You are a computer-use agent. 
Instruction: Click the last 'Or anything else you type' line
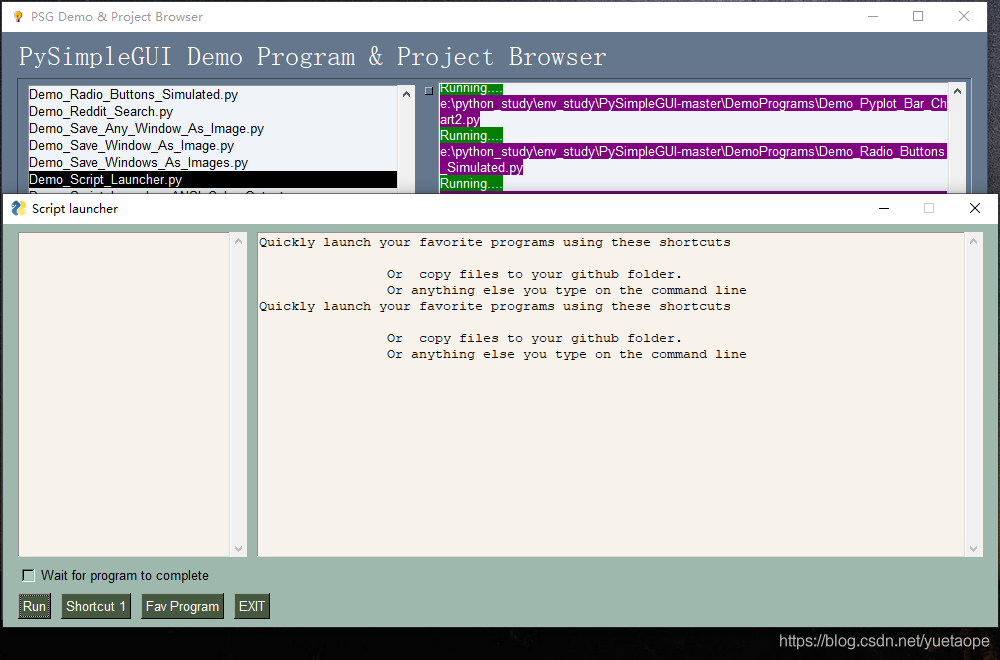pos(566,355)
